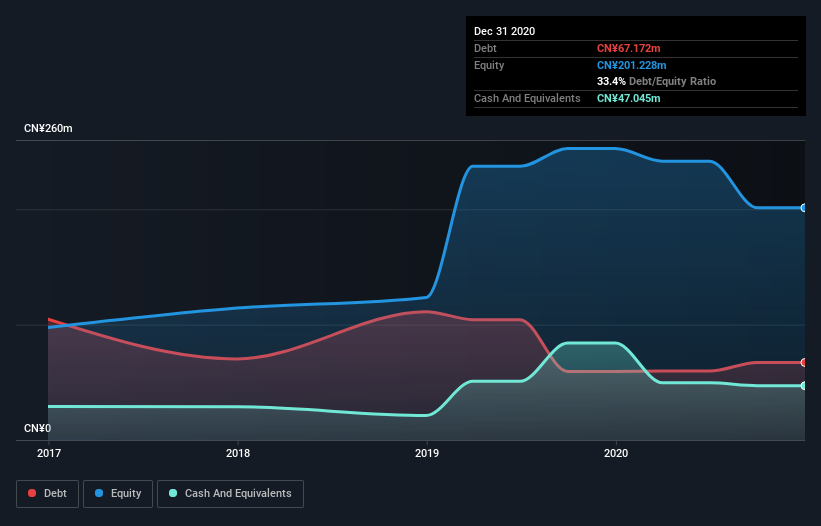
Task: Click the 33.4% Debt/Equity Ratio text
Action: (656, 81)
